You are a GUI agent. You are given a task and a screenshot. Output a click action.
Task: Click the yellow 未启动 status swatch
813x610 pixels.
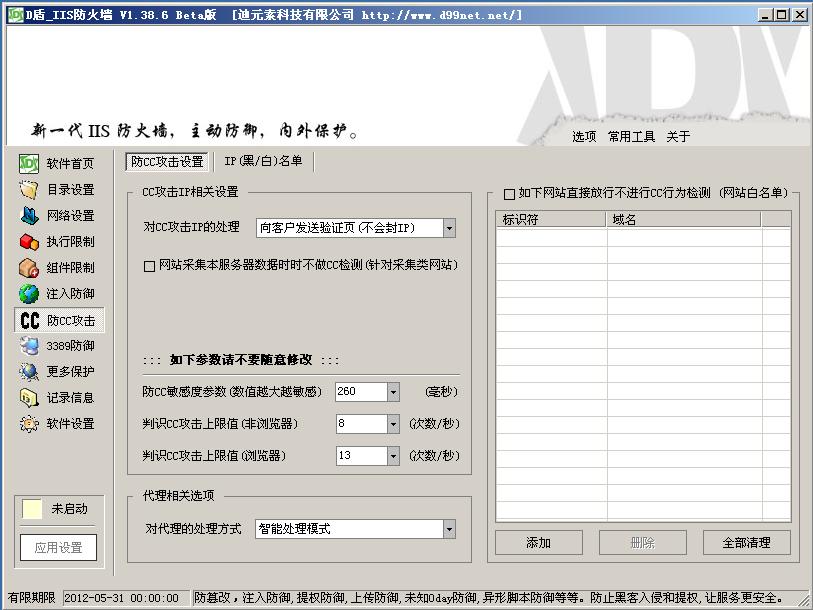tap(32, 509)
